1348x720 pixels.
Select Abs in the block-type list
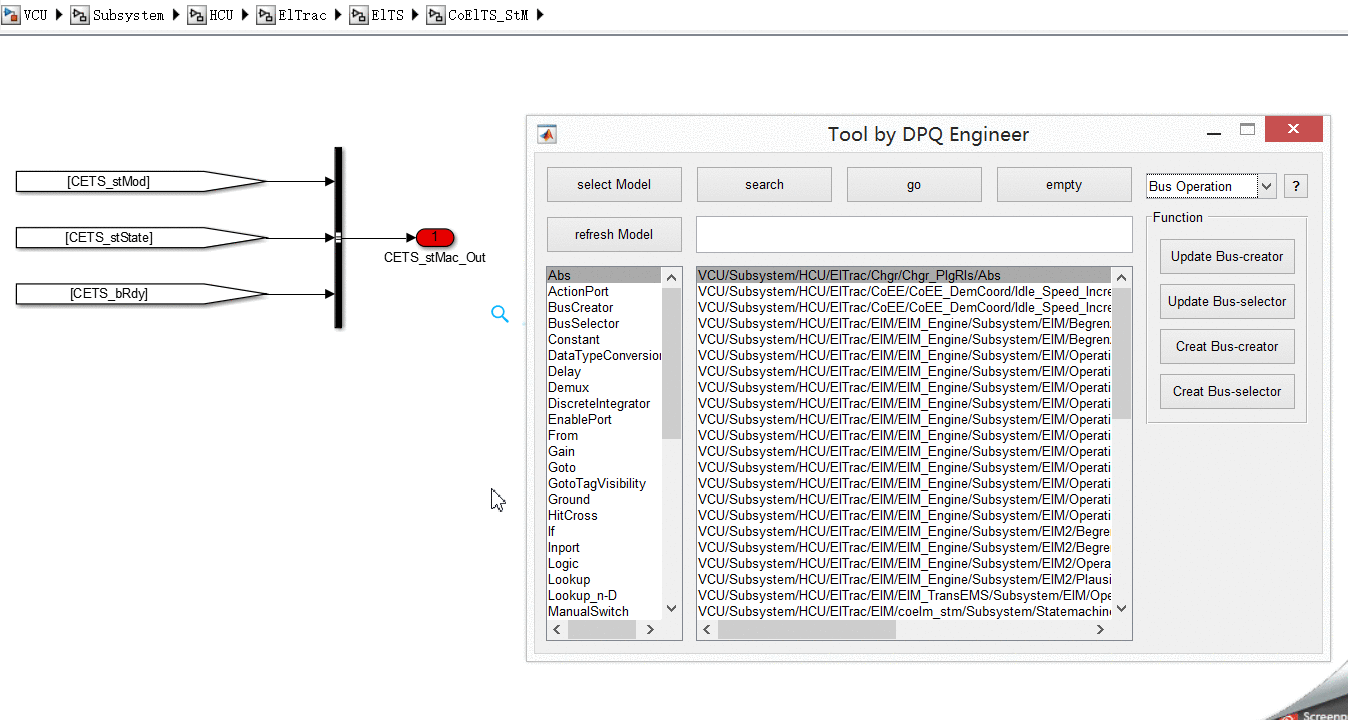pos(604,275)
